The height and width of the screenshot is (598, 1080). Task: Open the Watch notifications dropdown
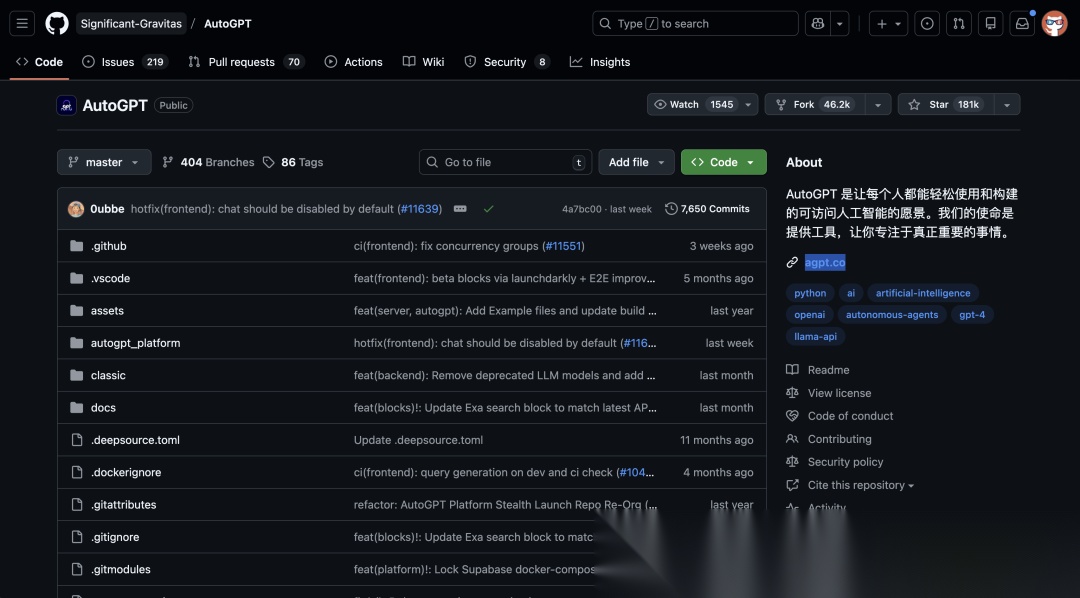(x=703, y=105)
